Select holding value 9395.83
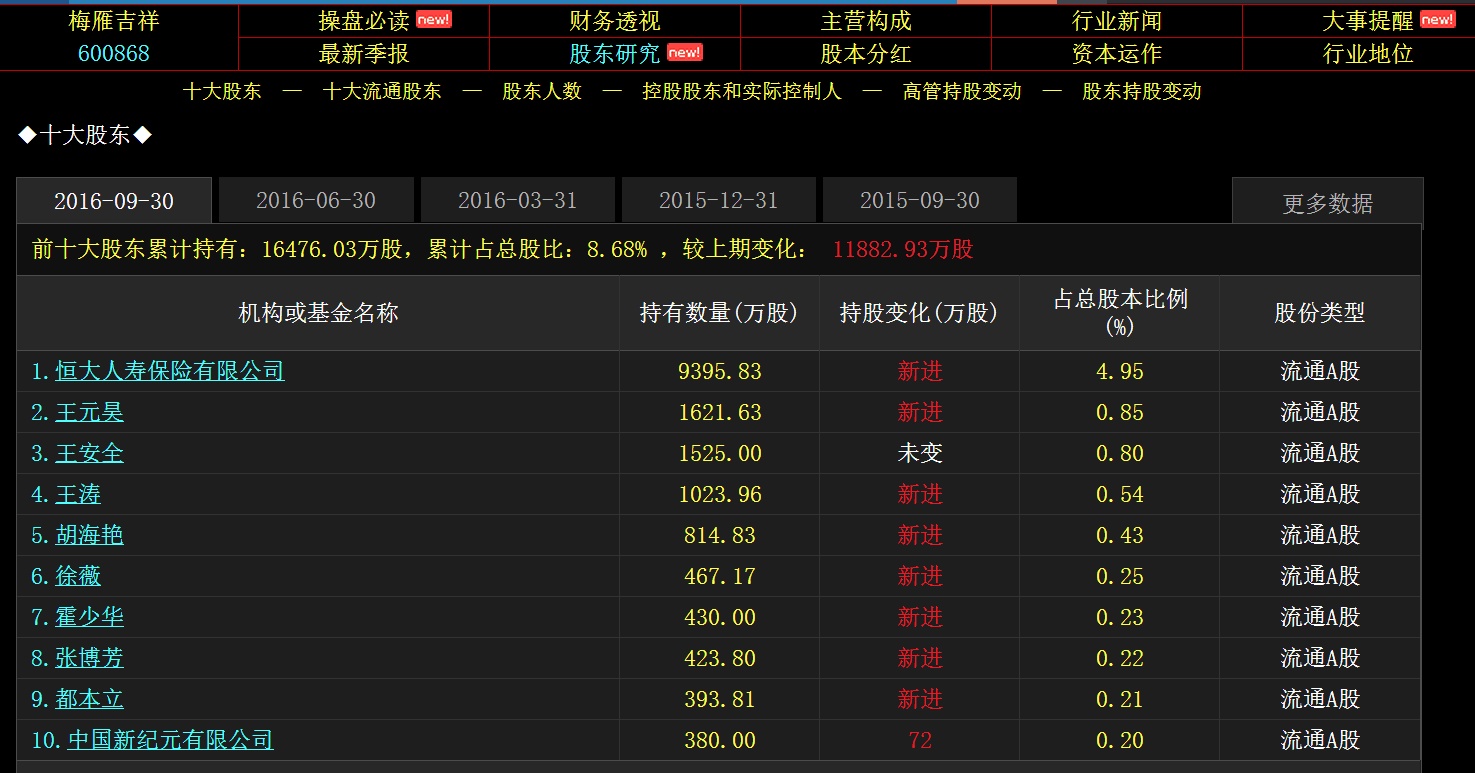 coord(720,372)
